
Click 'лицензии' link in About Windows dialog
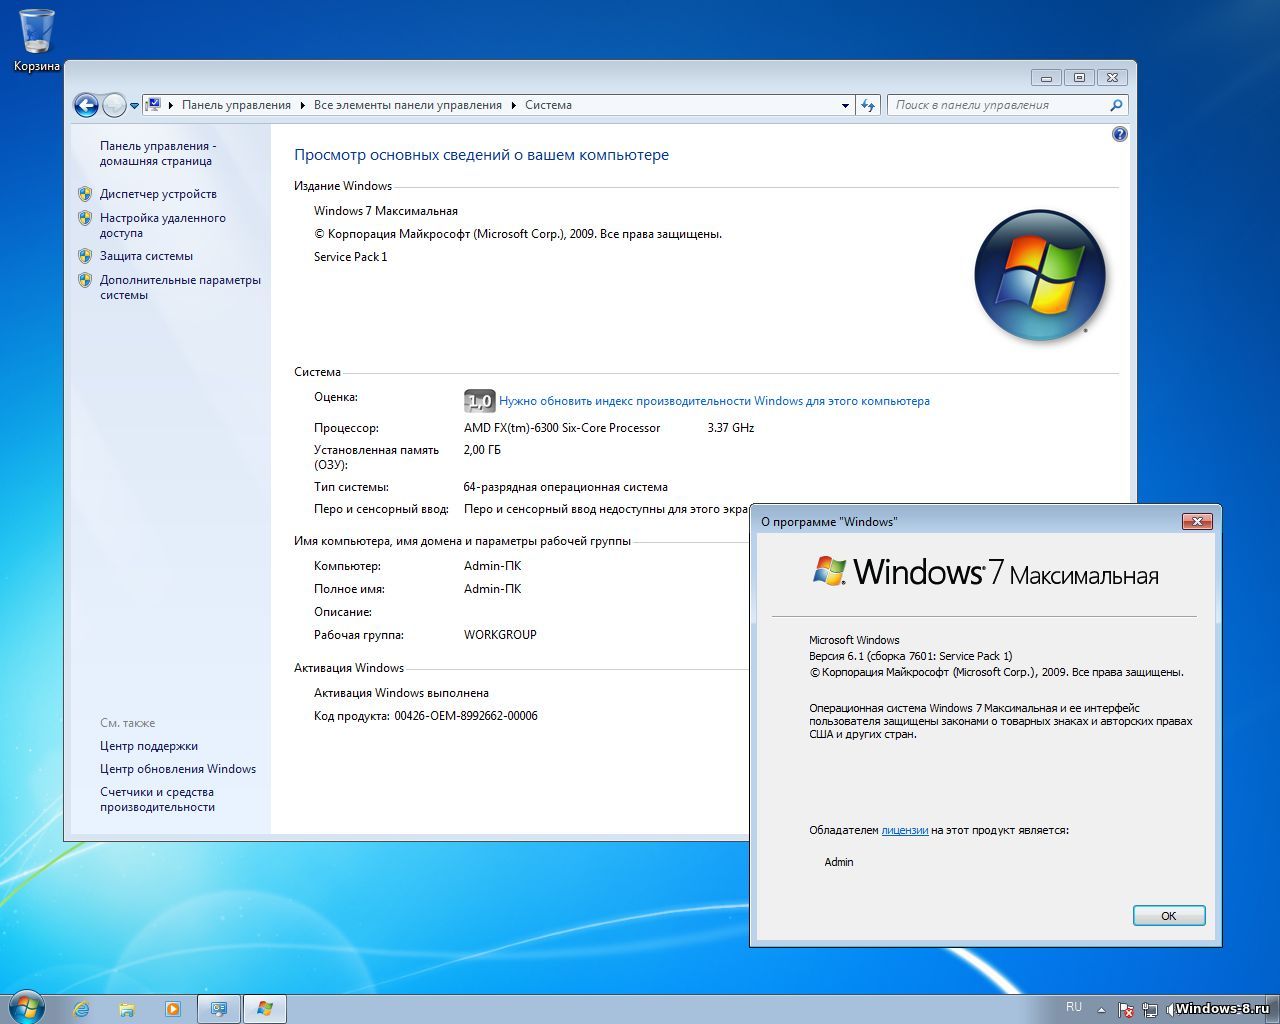pos(905,830)
